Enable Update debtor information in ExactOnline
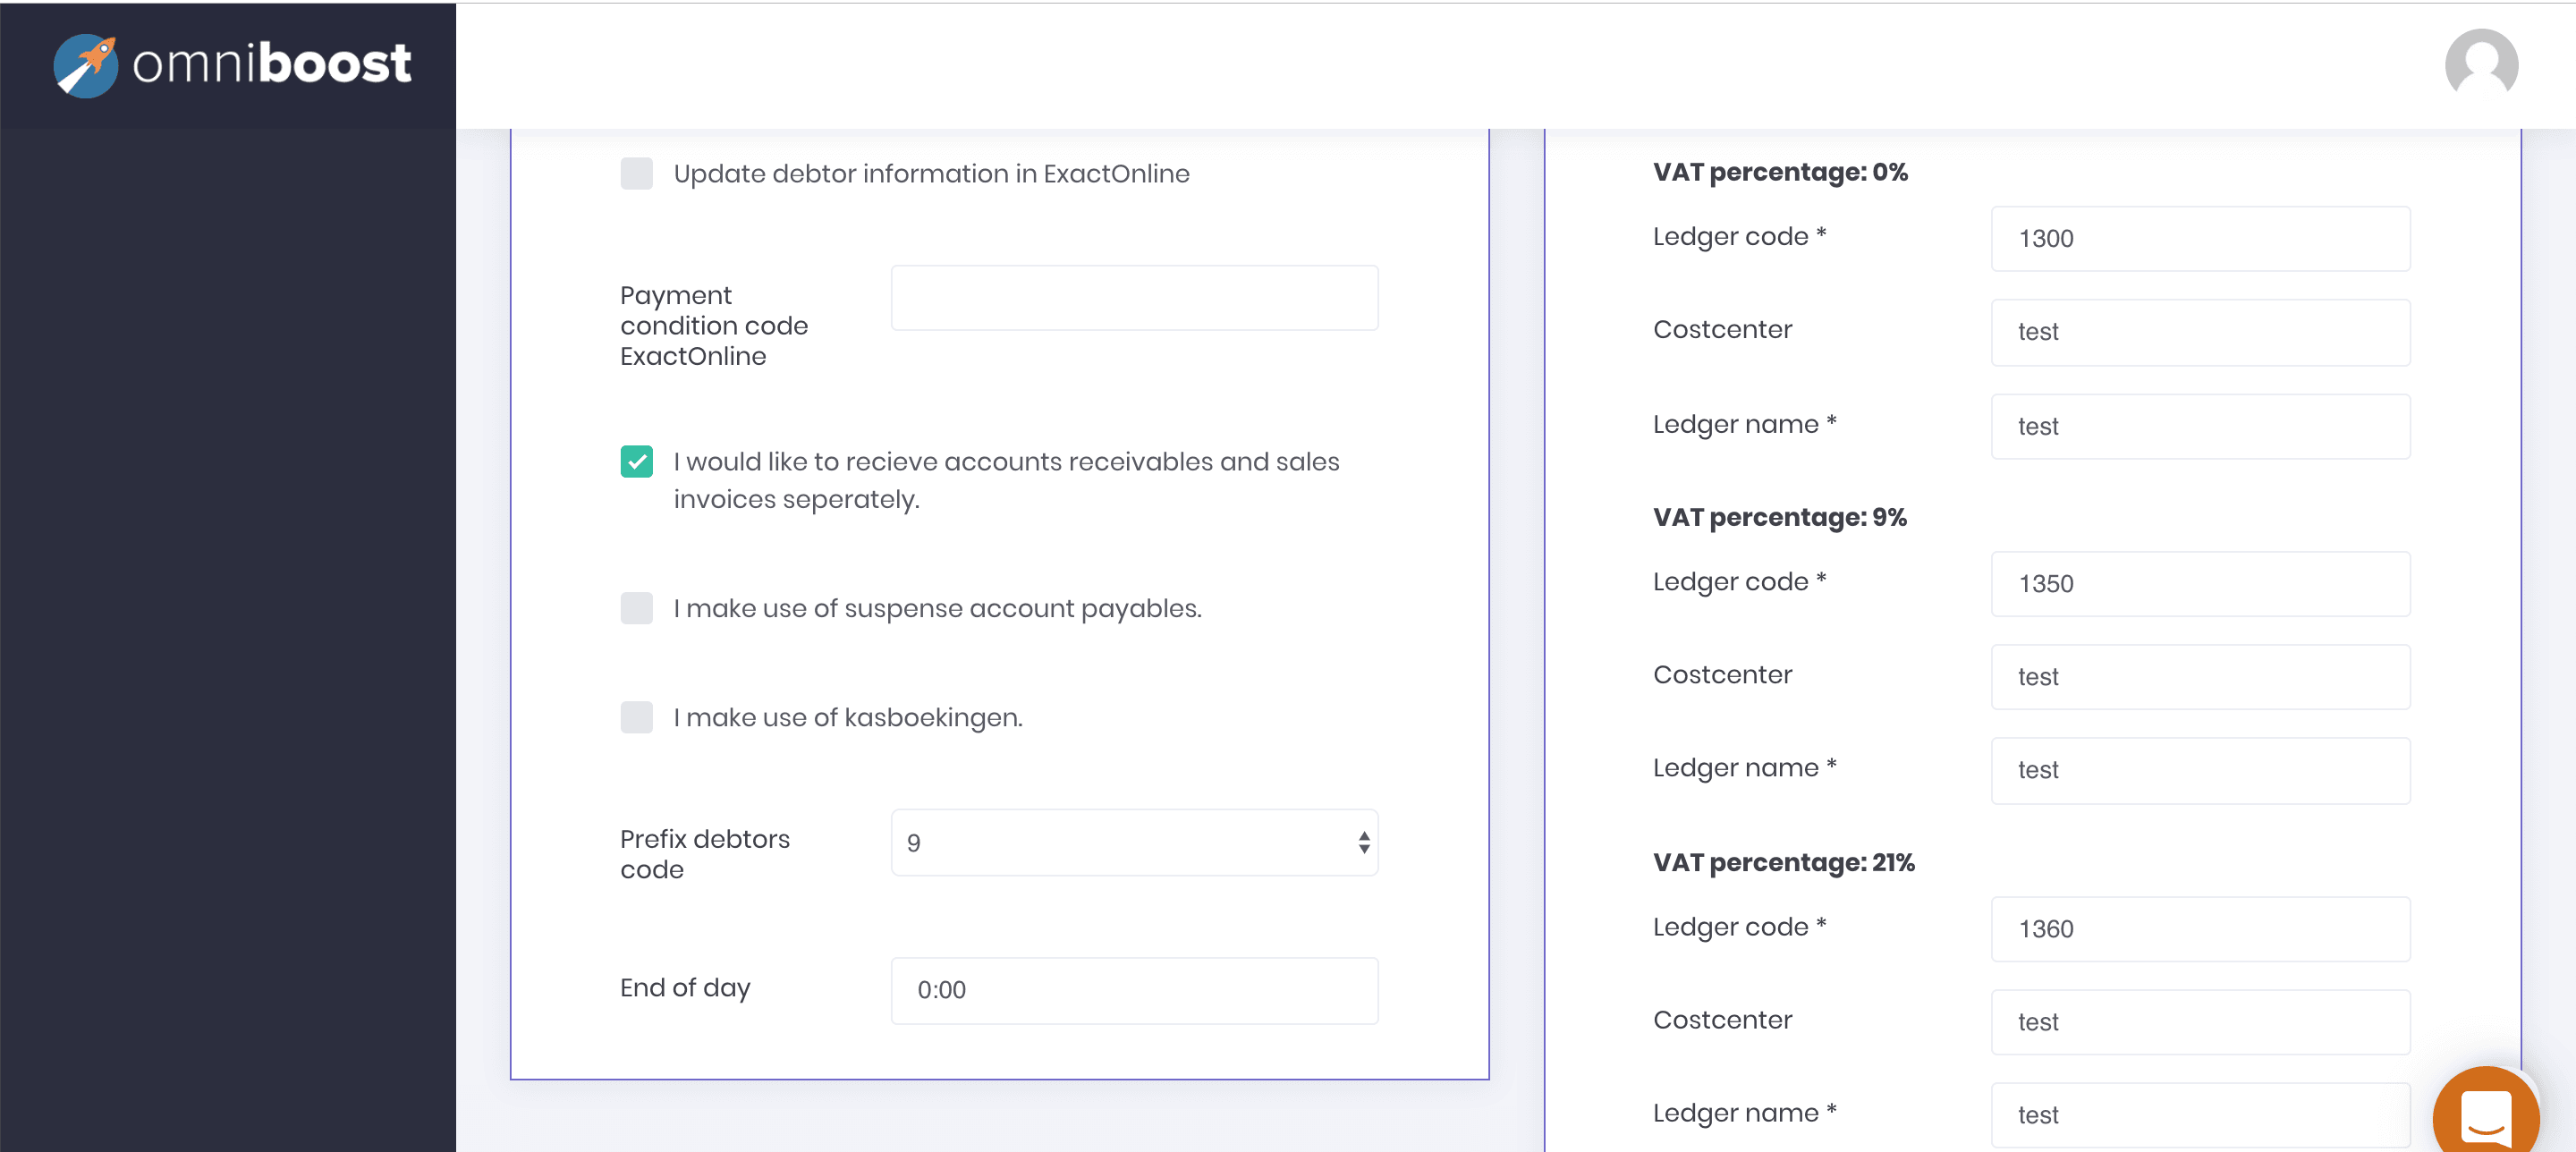 pyautogui.click(x=636, y=174)
